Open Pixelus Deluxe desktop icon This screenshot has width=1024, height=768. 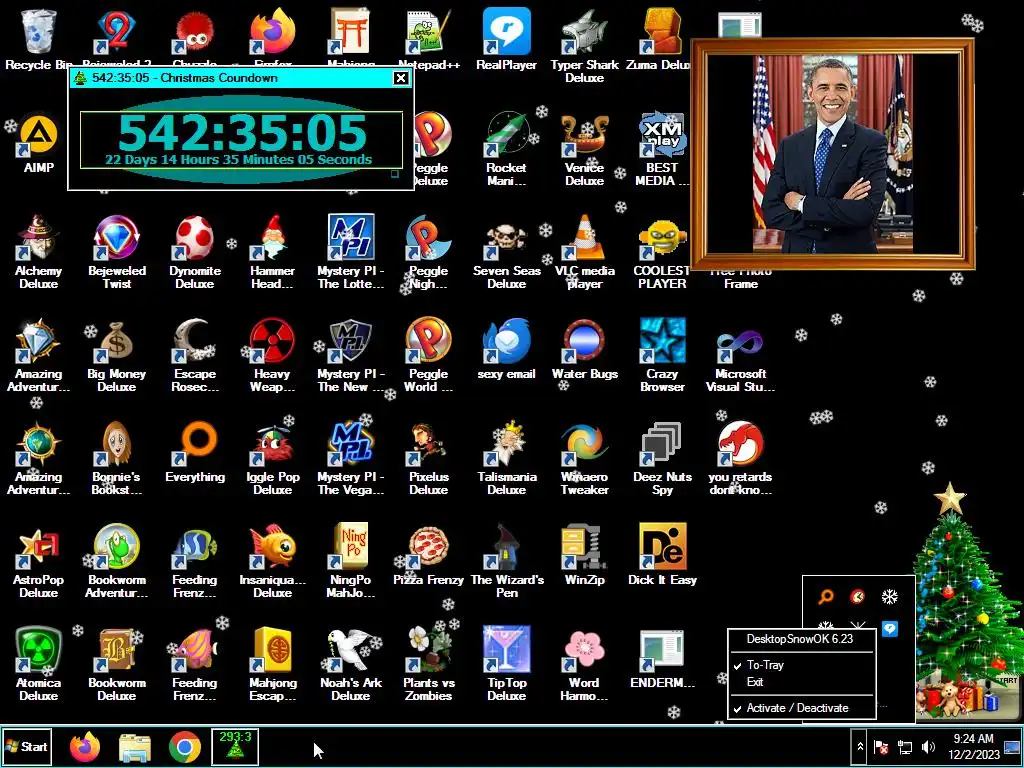[428, 458]
